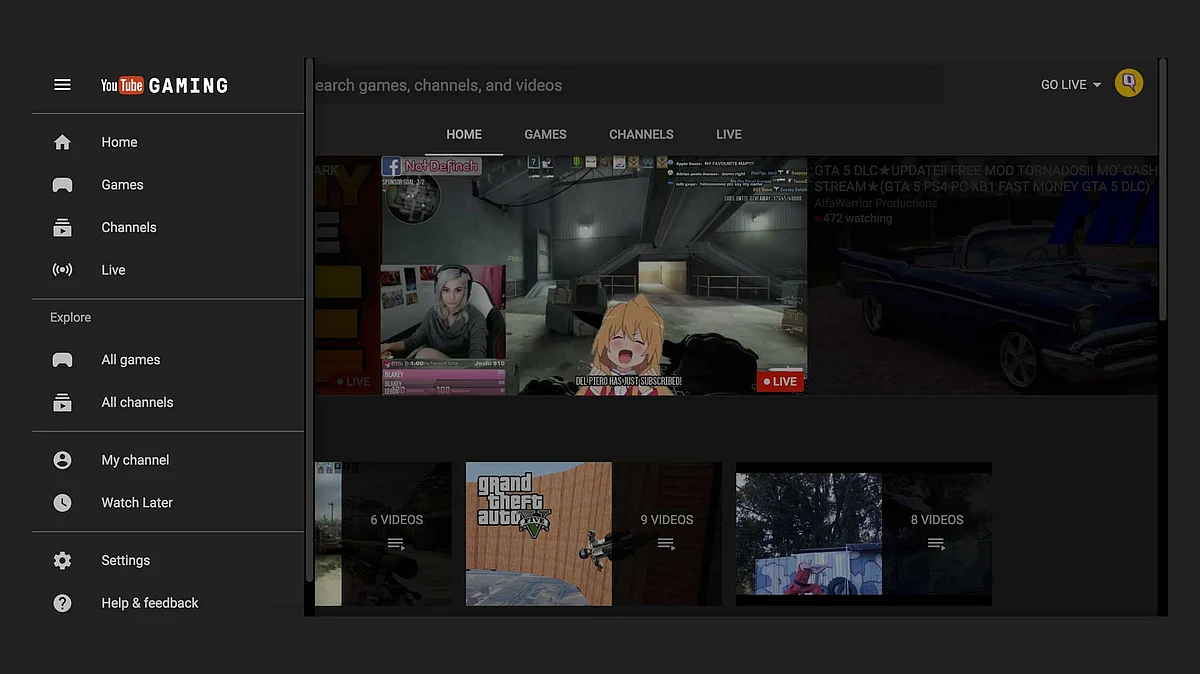This screenshot has height=674, width=1200.
Task: Open the Grand Theft Auto playlist thumbnail
Action: [x=539, y=534]
